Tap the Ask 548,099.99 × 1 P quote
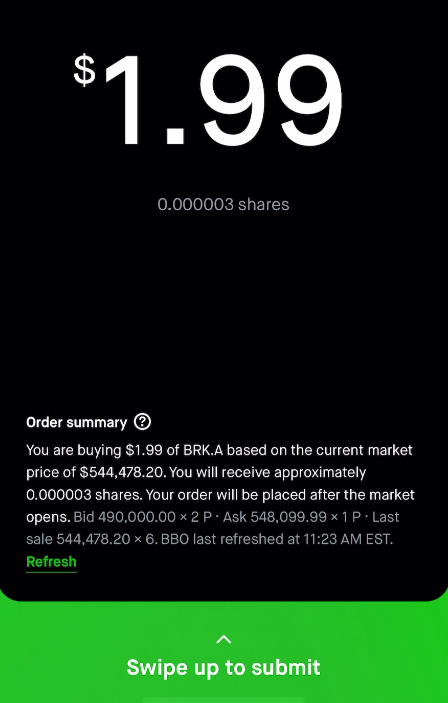This screenshot has width=448, height=703. point(291,517)
